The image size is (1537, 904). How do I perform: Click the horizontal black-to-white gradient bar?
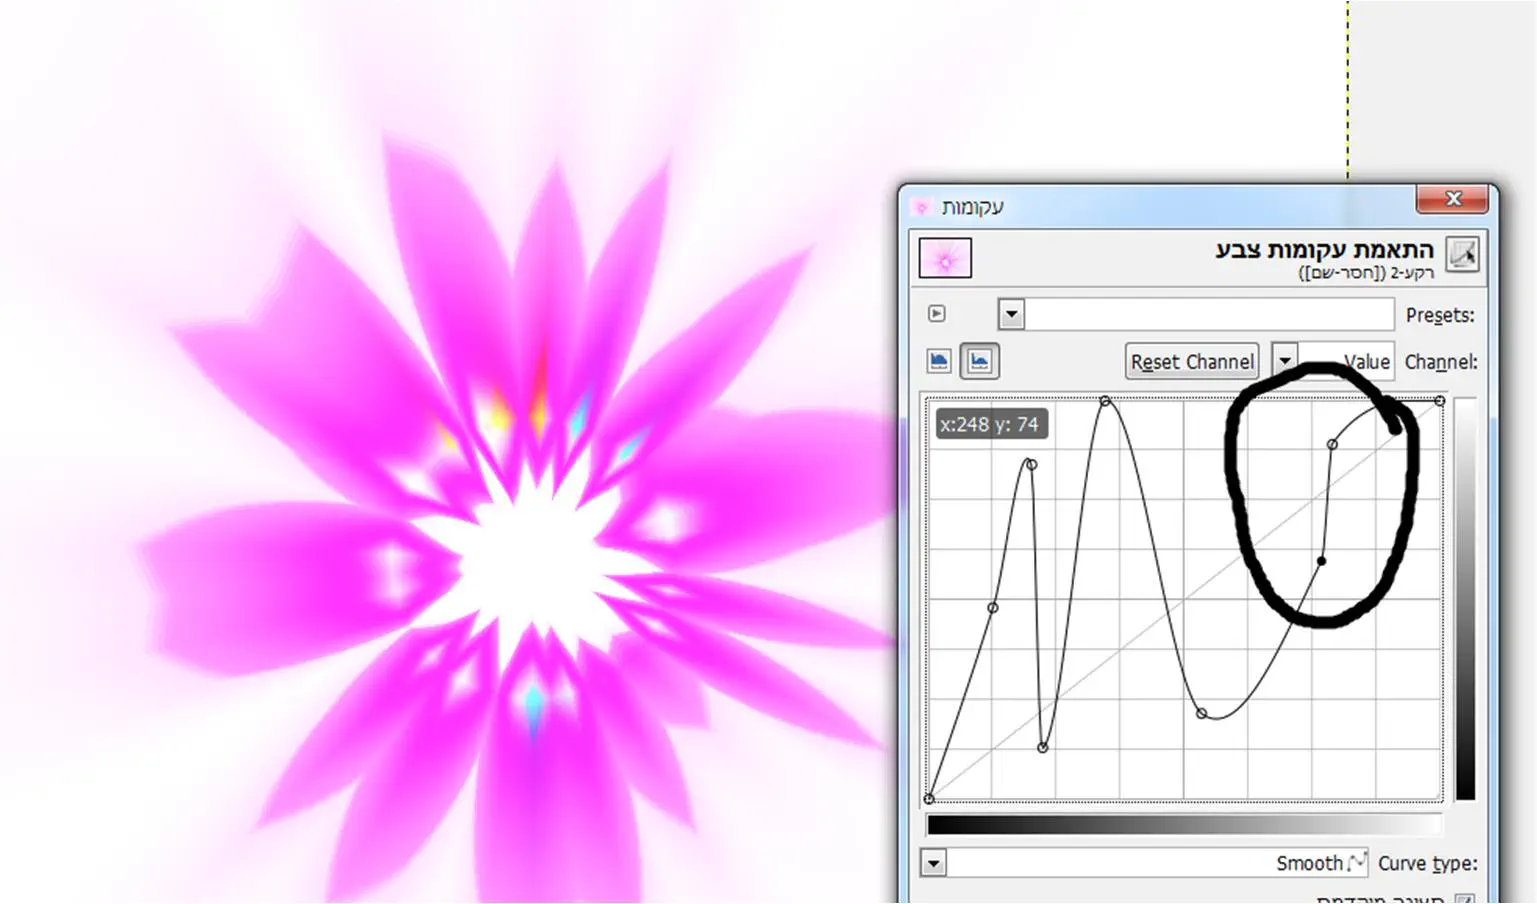[x=1184, y=824]
